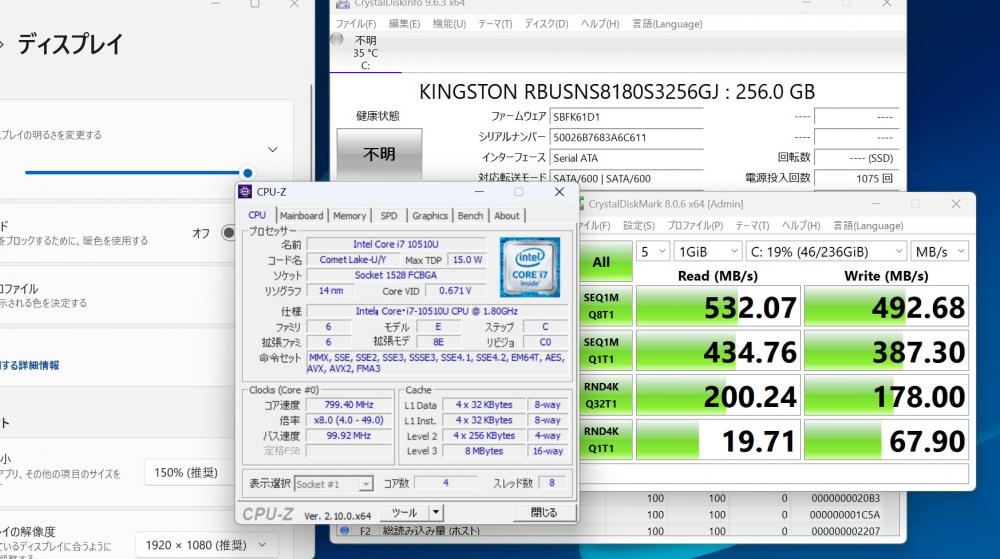Click the serial number field 50026B7683A6C611

[626, 137]
